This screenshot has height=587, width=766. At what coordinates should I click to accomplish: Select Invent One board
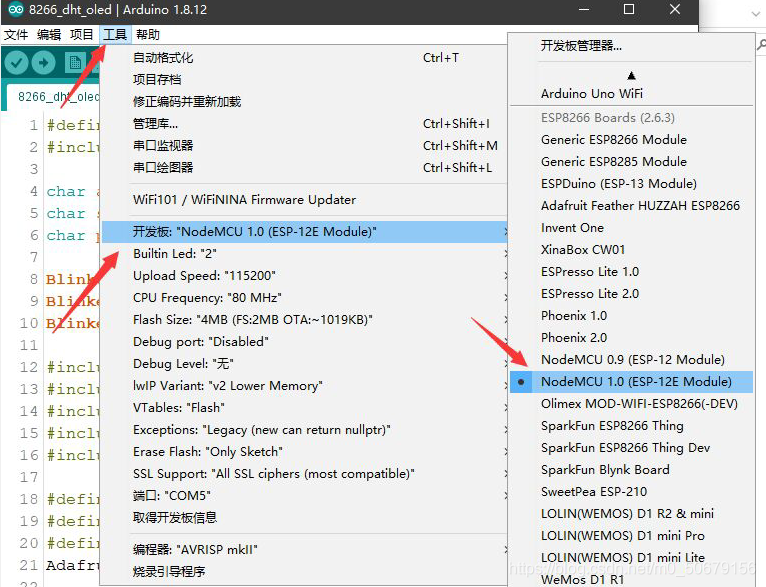click(631, 228)
